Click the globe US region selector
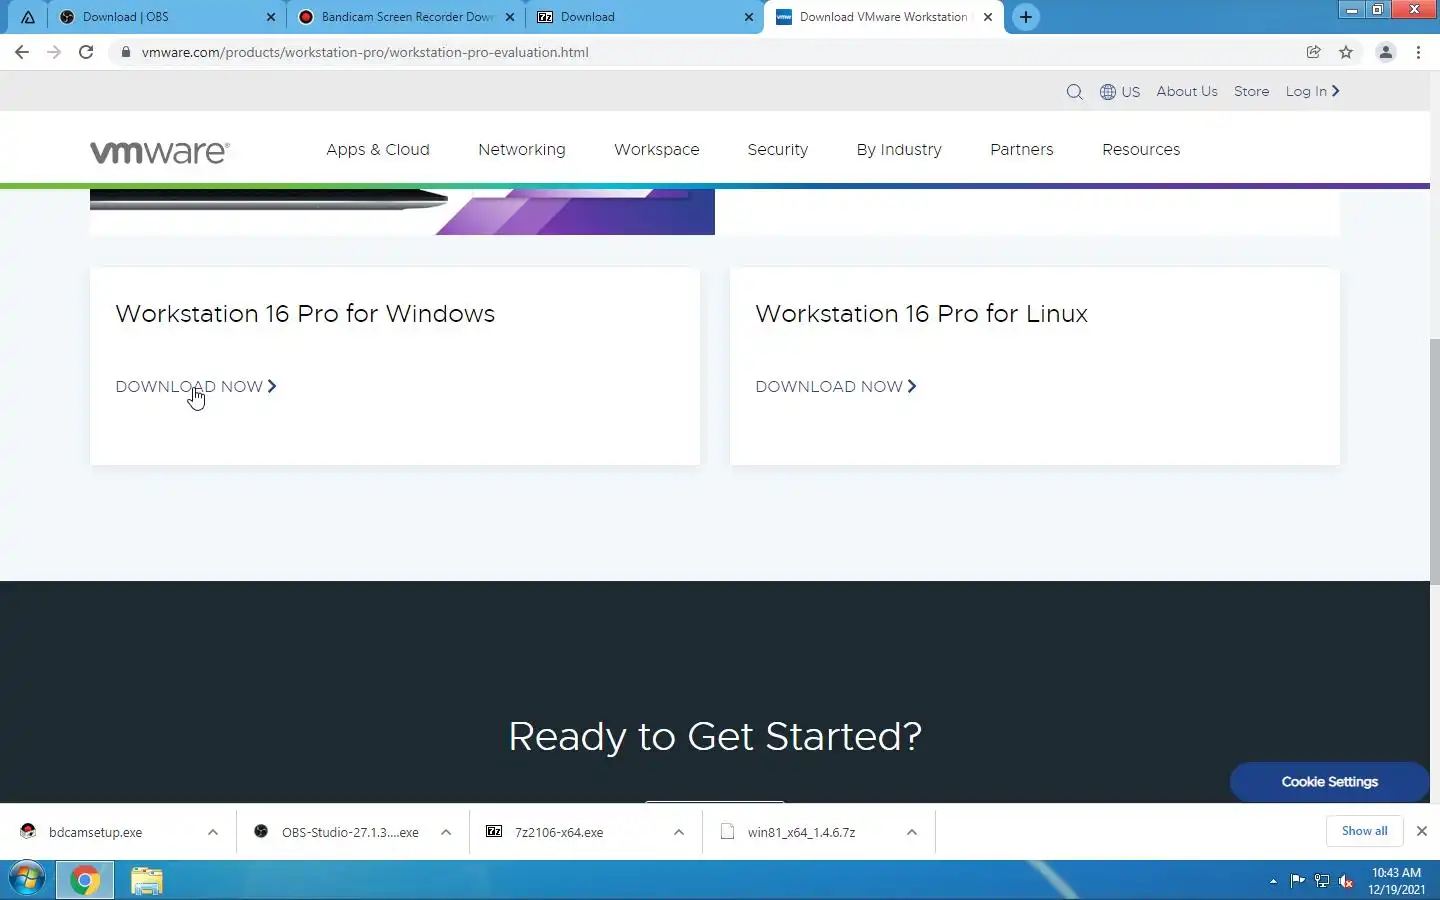1440x900 pixels. tap(1120, 92)
